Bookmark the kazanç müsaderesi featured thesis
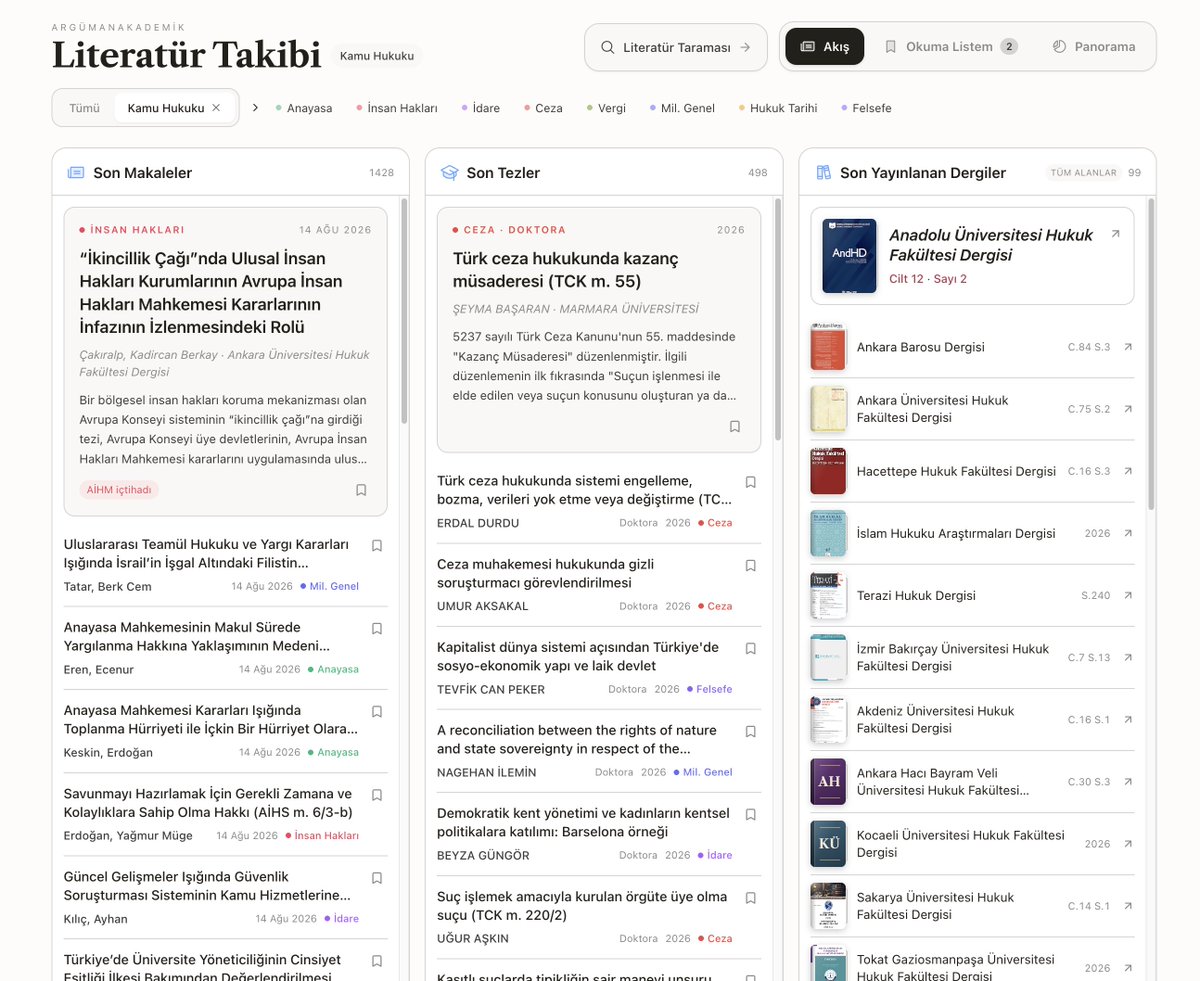Viewport: 1200px width, 981px height. click(x=735, y=426)
